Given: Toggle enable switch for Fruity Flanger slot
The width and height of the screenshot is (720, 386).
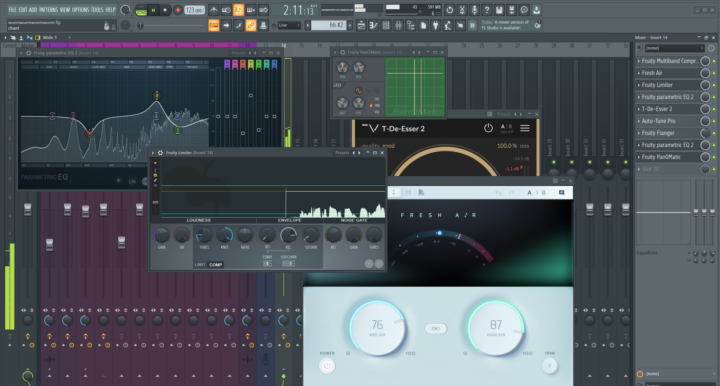Looking at the screenshot, I should pyautogui.click(x=714, y=133).
